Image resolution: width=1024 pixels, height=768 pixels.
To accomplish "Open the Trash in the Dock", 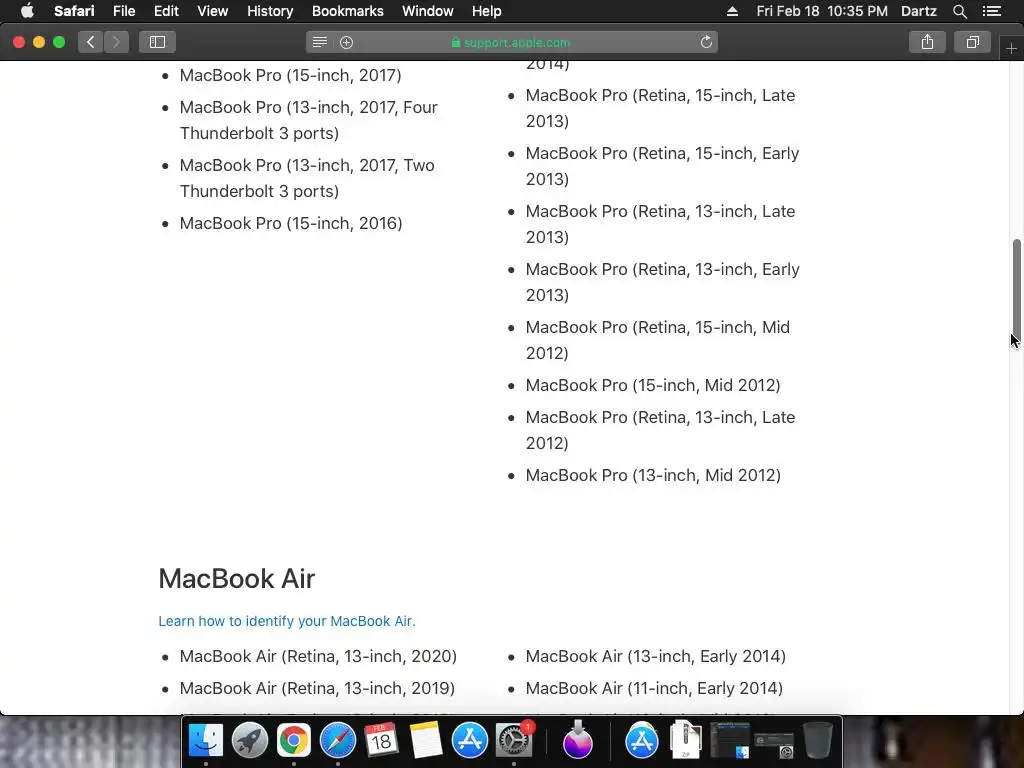I will (818, 741).
